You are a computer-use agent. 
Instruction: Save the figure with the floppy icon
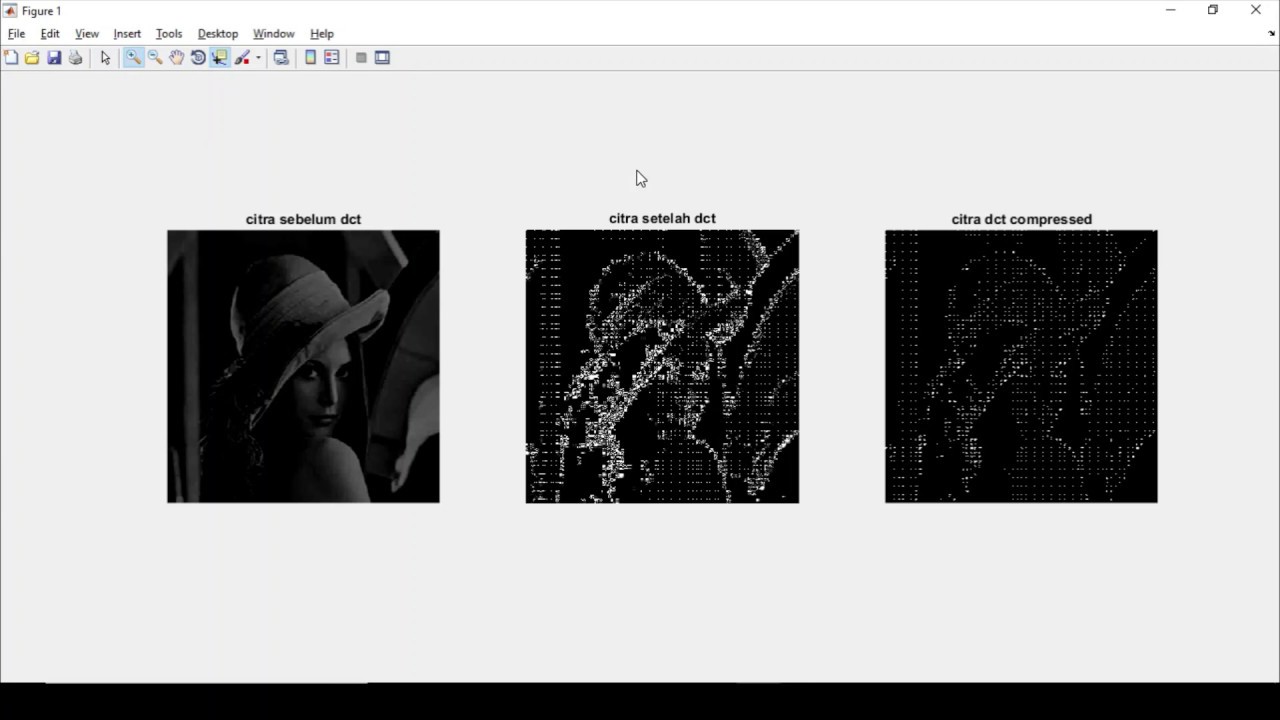coord(54,58)
